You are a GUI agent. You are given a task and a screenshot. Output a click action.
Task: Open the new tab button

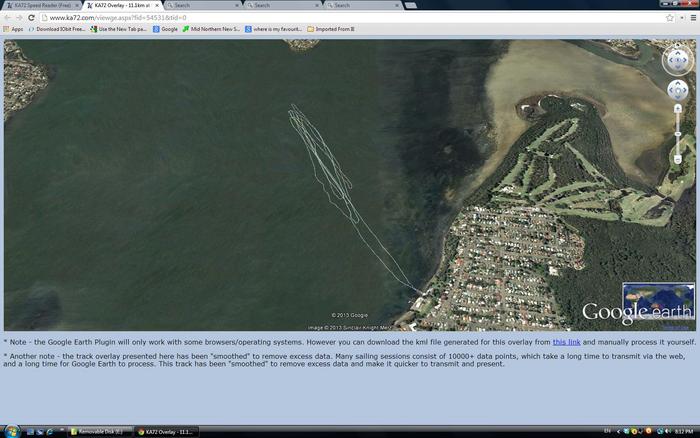(408, 5)
